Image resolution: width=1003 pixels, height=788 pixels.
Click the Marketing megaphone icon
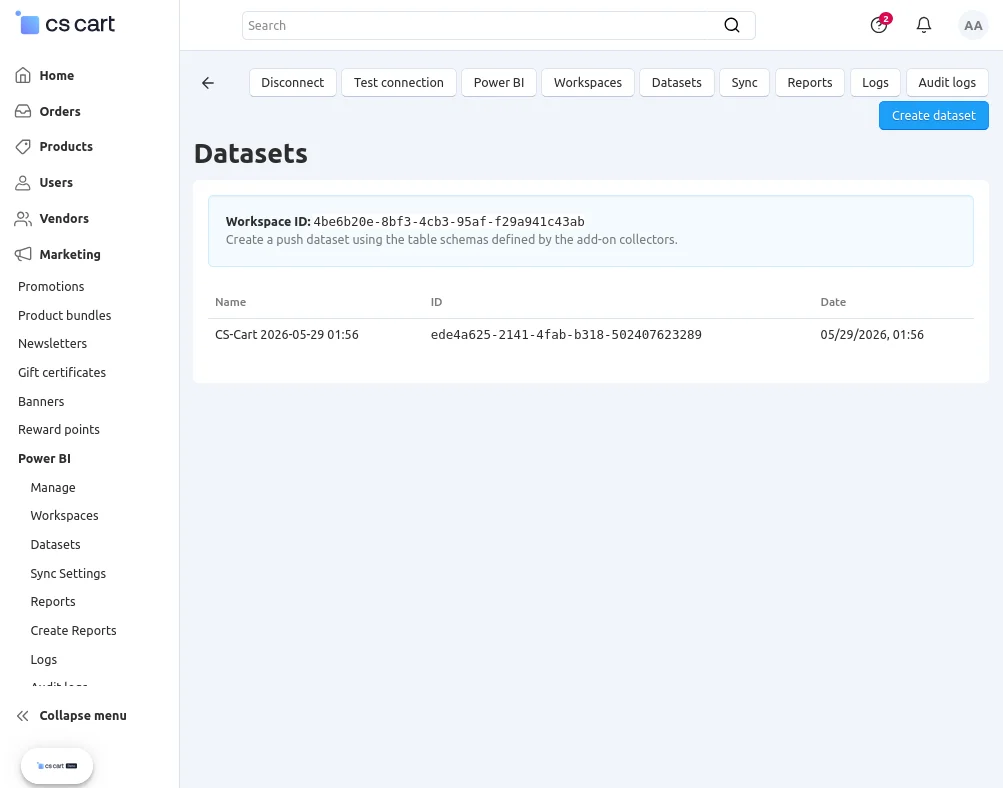point(23,255)
